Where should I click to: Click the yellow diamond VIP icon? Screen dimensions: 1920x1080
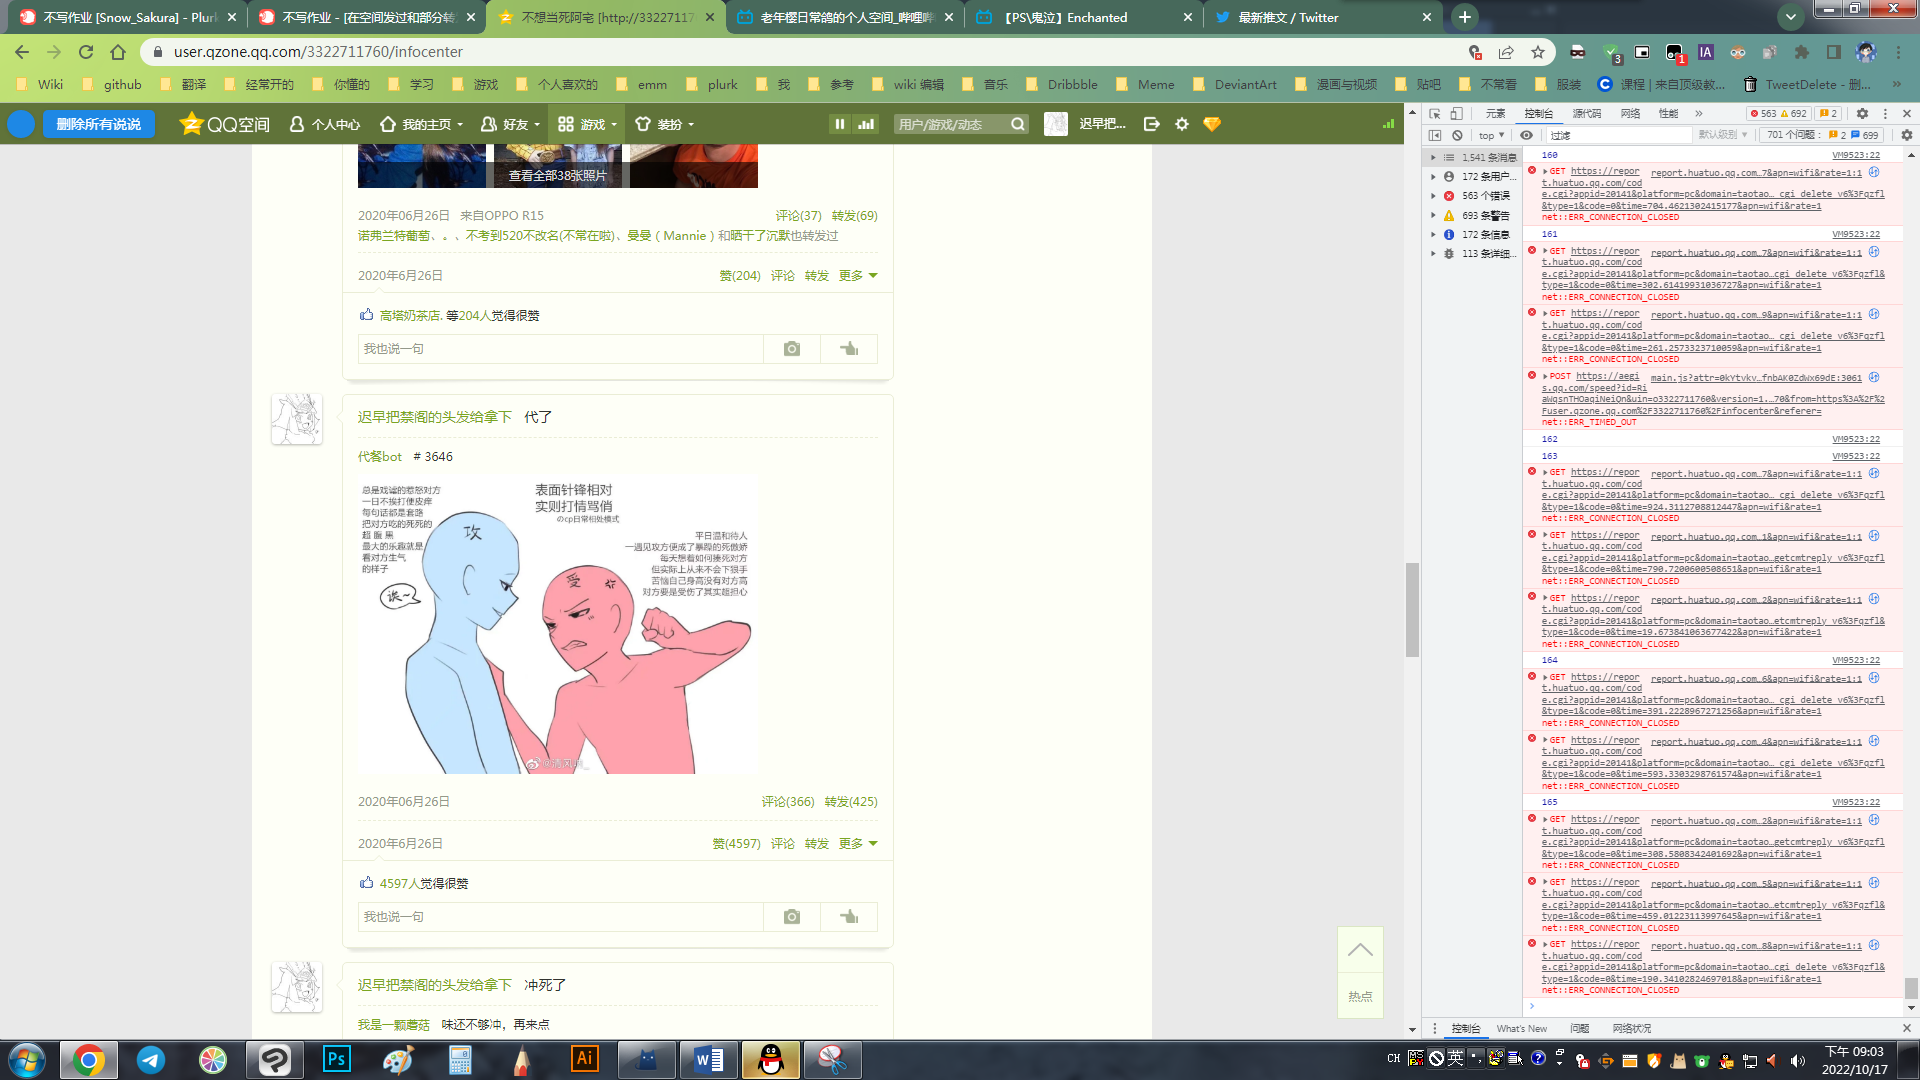pos(1212,124)
